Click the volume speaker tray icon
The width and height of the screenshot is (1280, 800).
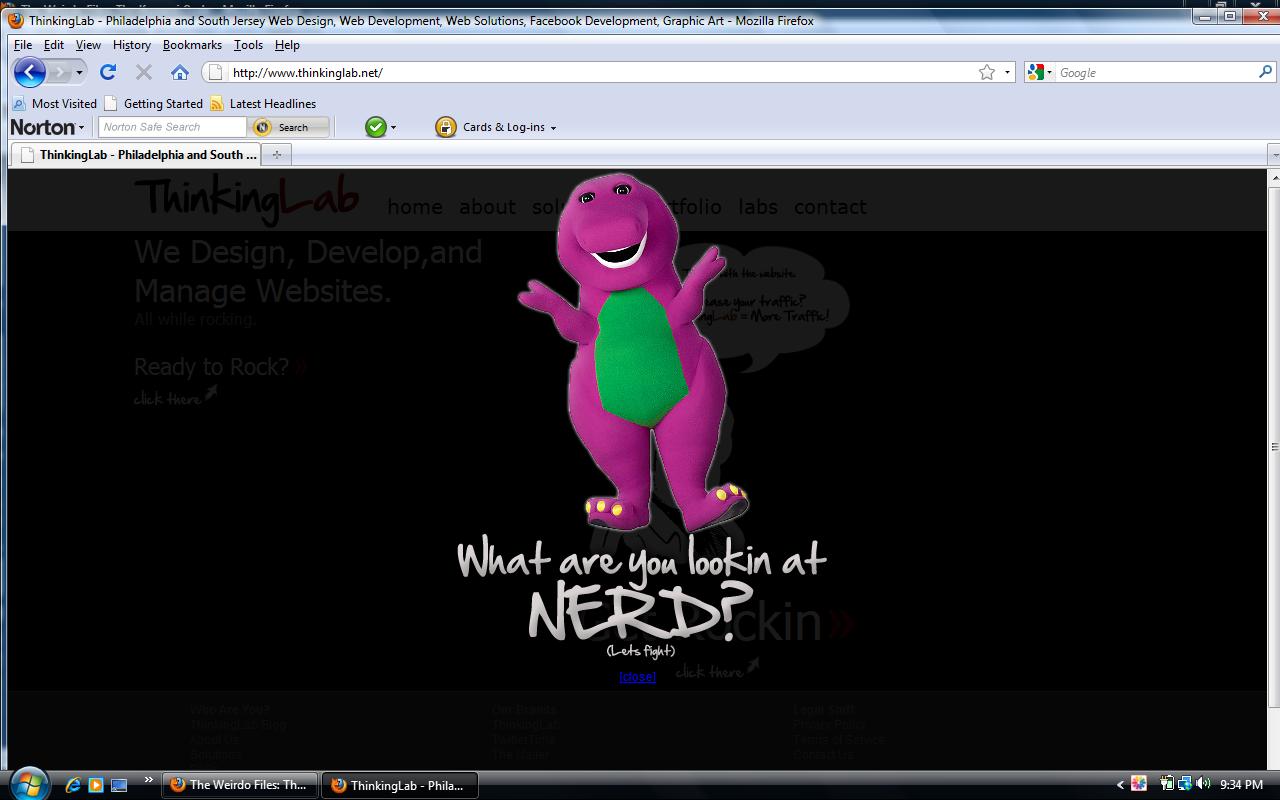click(x=1203, y=784)
